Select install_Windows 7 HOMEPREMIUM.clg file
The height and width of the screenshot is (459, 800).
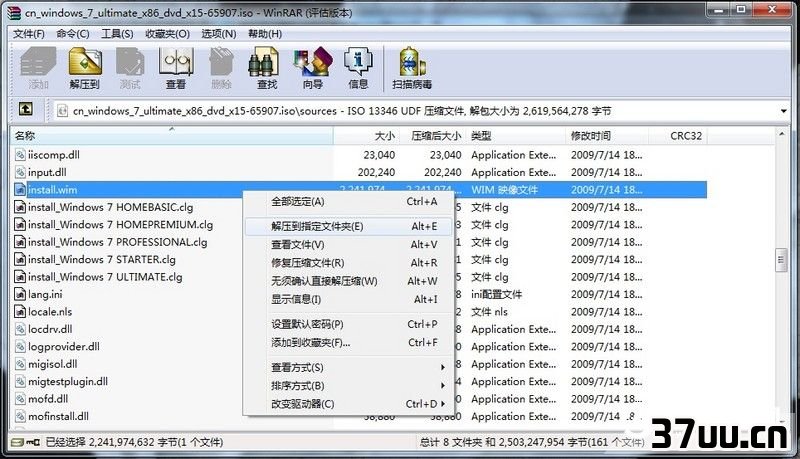[x=120, y=224]
